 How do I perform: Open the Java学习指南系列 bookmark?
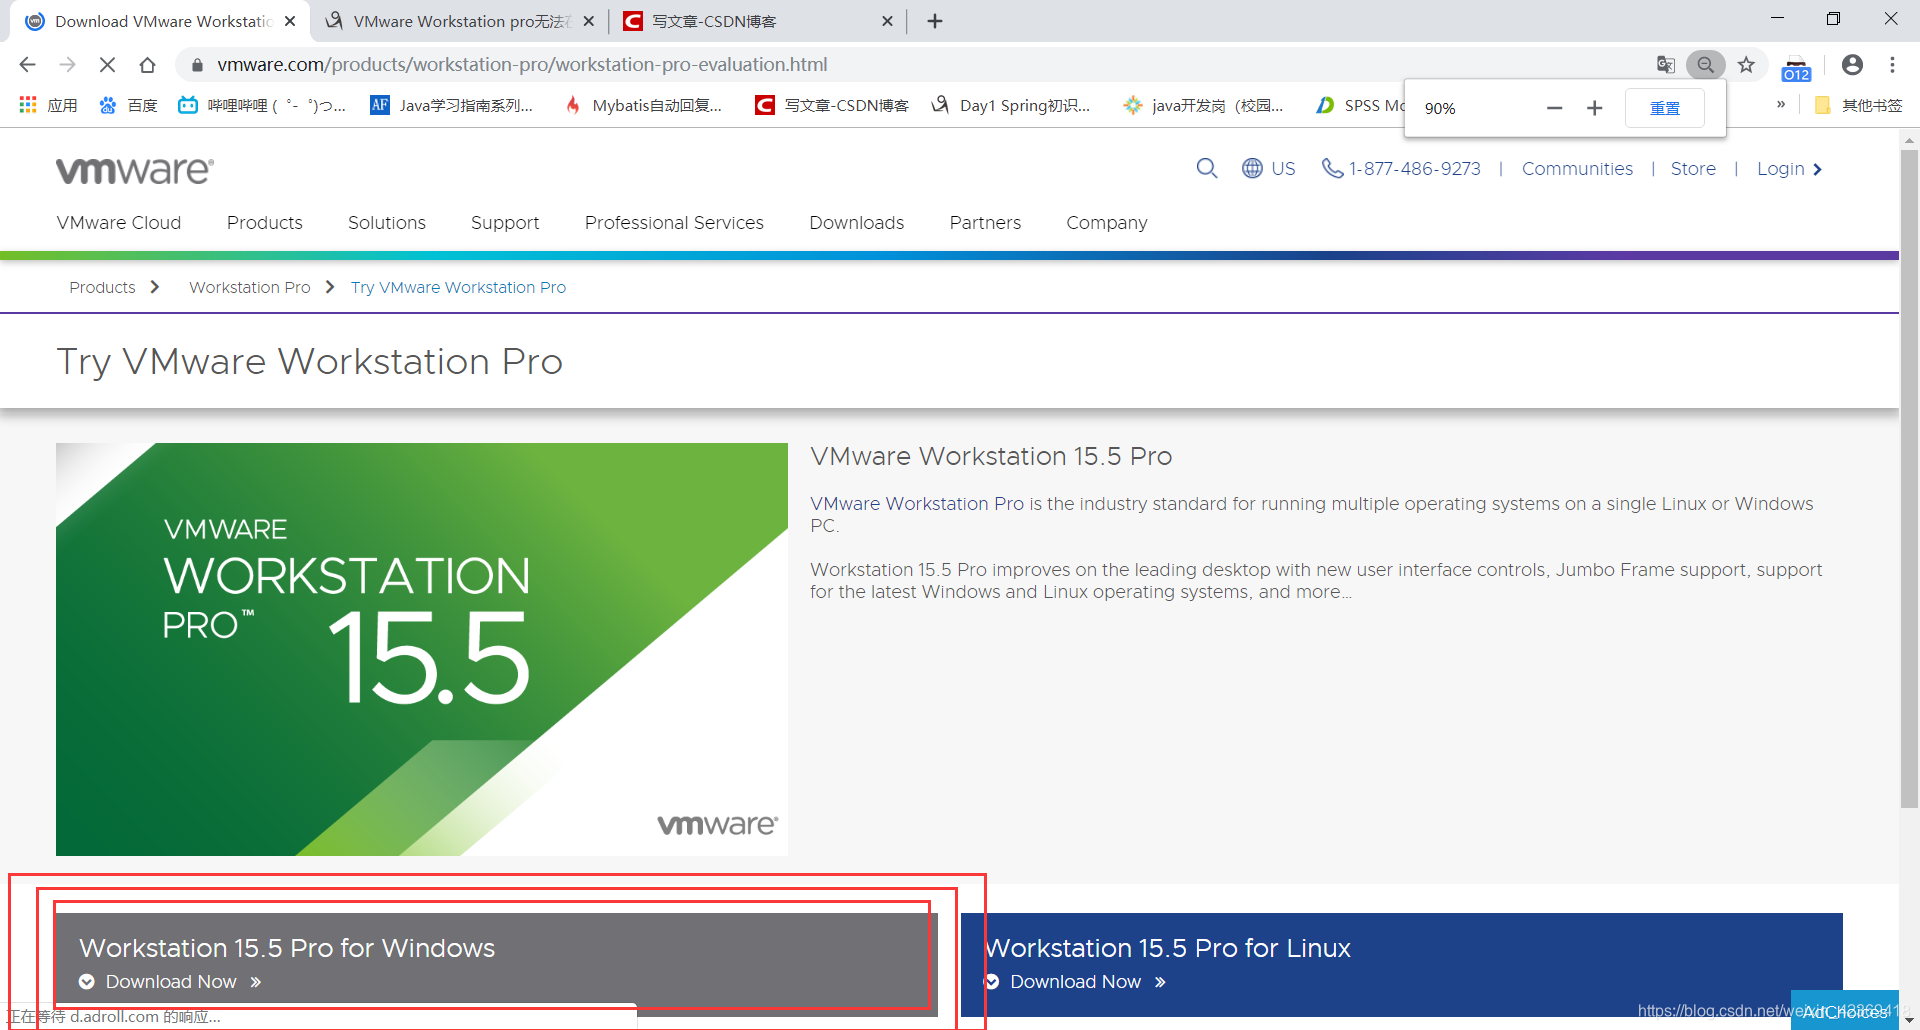click(x=452, y=105)
